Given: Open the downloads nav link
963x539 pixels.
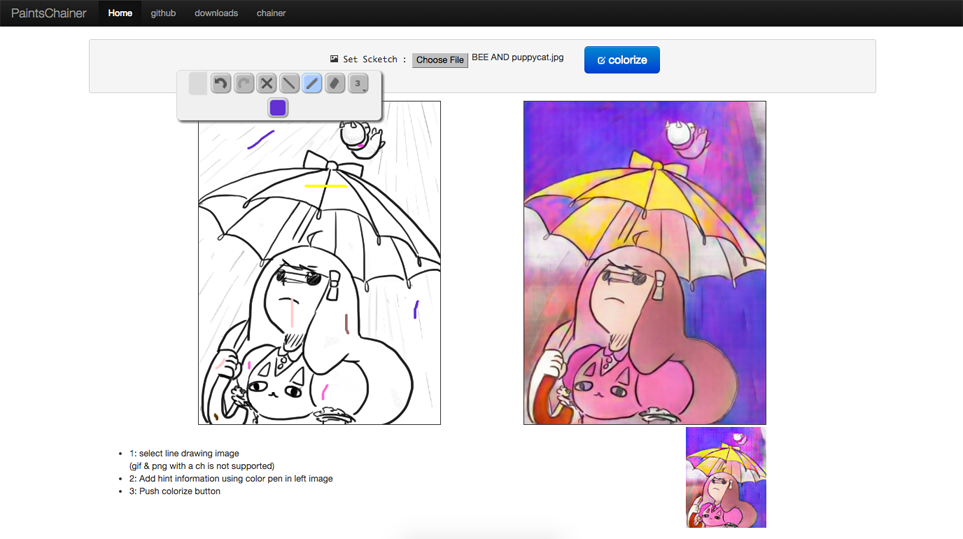Looking at the screenshot, I should pos(216,13).
